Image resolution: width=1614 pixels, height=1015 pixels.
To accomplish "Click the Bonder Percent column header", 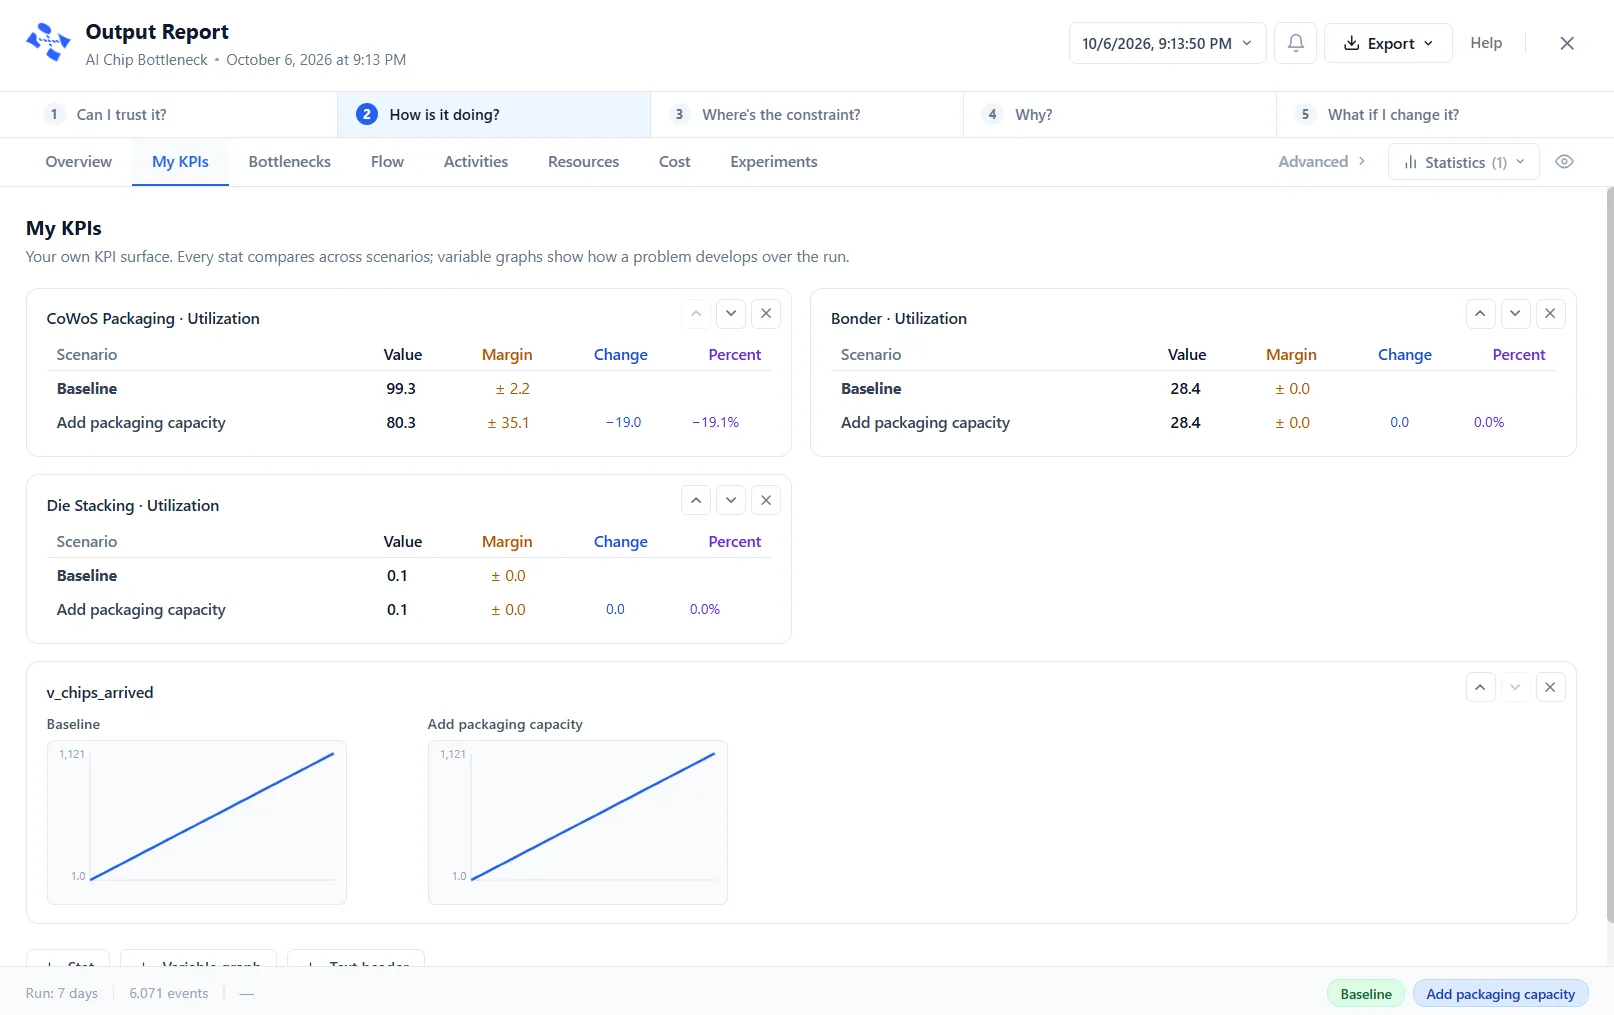I will 1518,355.
